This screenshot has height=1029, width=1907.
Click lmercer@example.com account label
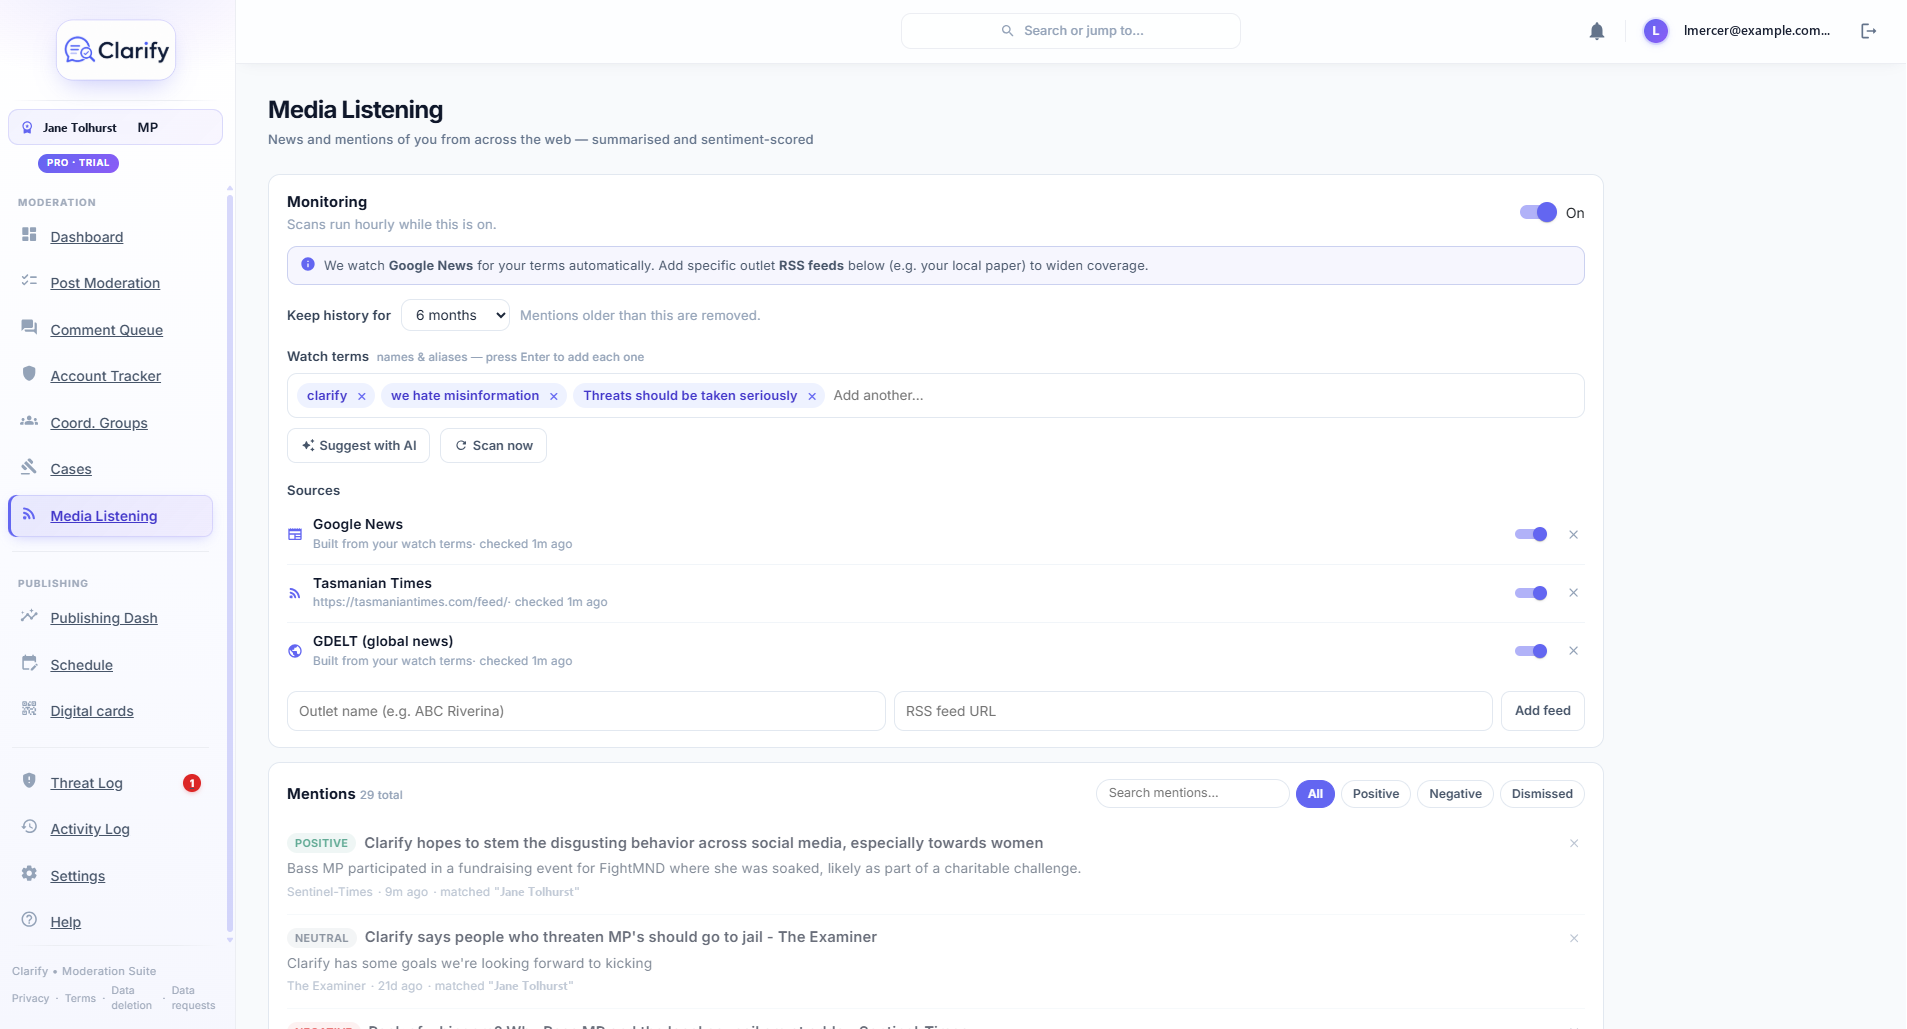(1757, 31)
